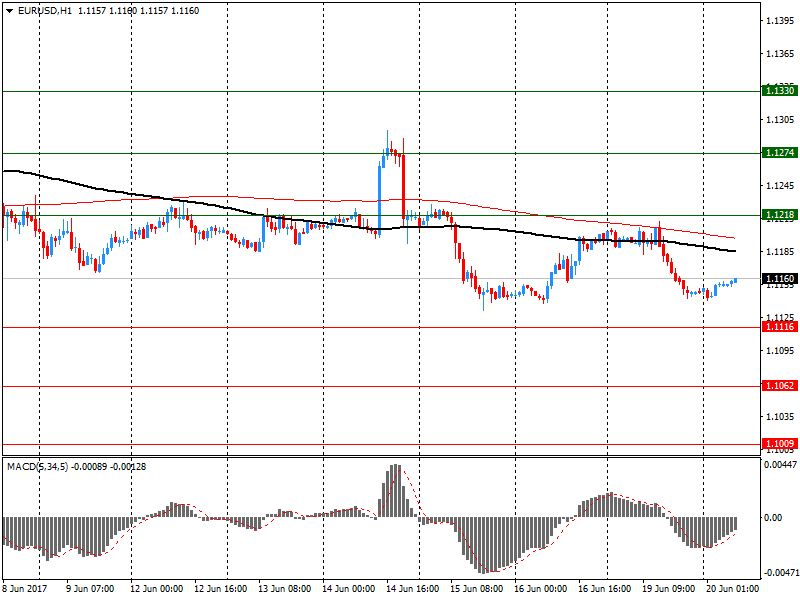The image size is (800, 600).
Task: Open the EURUSD,H1 chart menu arrow
Action: [x=9, y=11]
